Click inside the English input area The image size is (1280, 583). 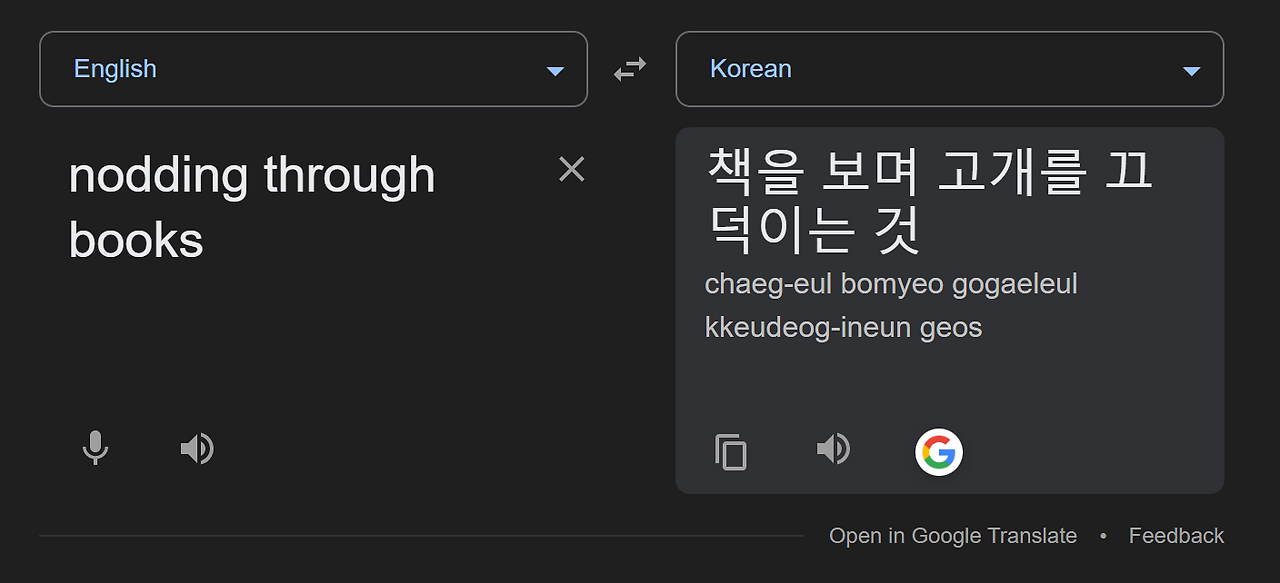click(300, 320)
